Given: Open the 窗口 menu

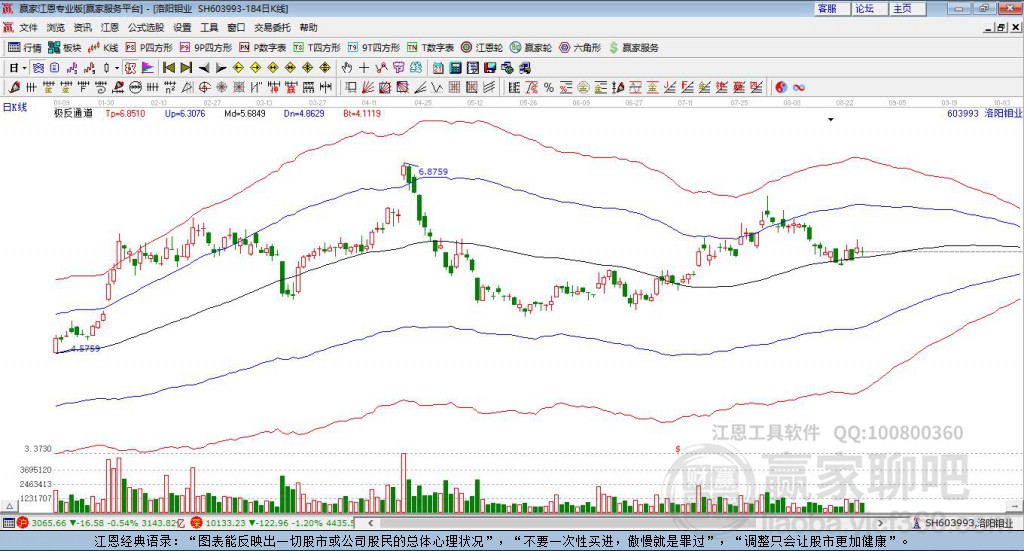Looking at the screenshot, I should (x=236, y=27).
